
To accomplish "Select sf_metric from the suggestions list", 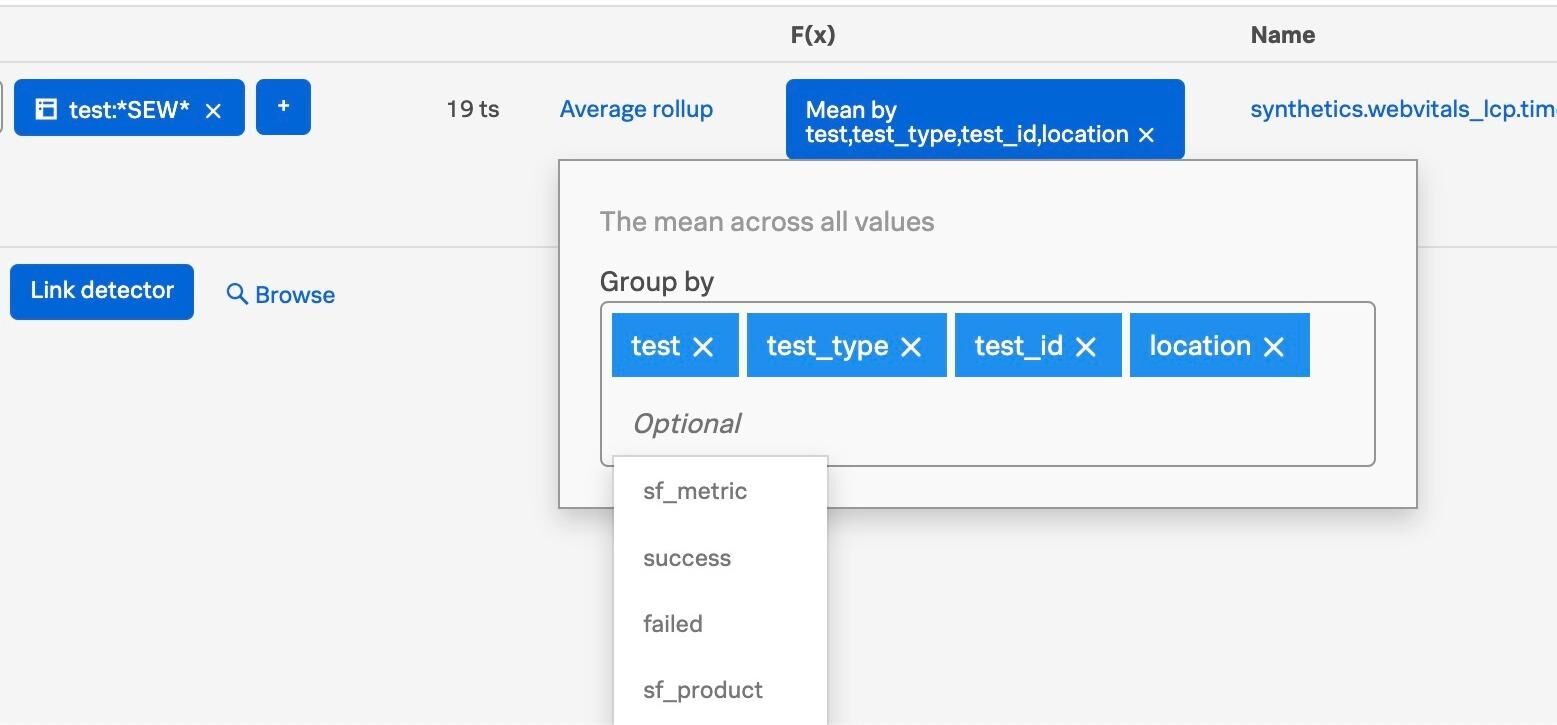I will (694, 491).
